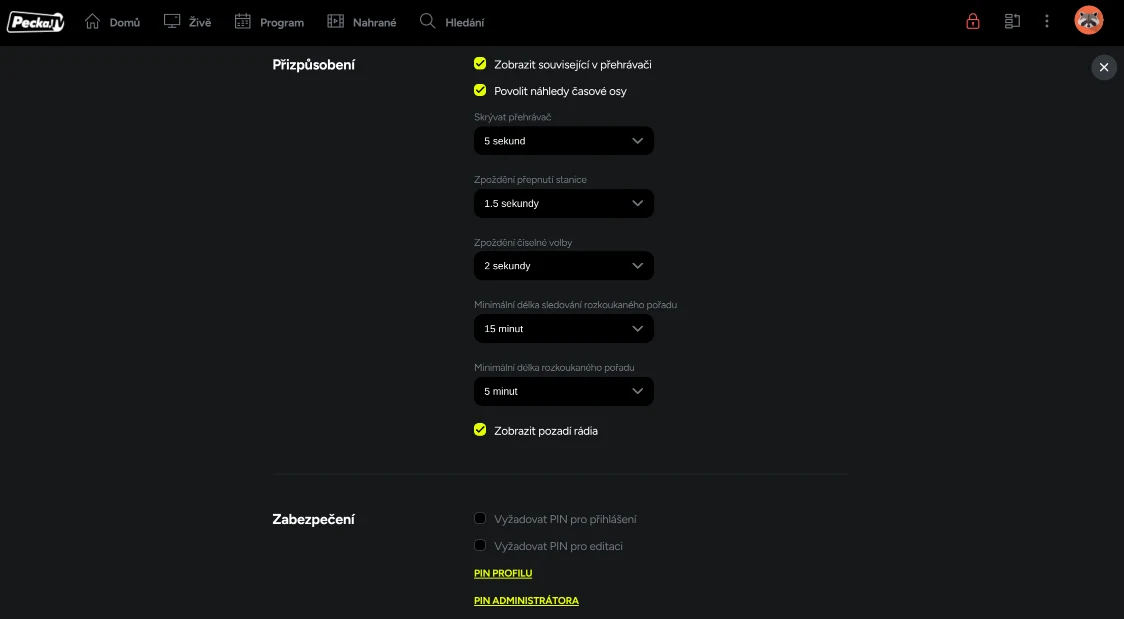1124x619 pixels.
Task: Click the PIN ADMINISTRÁTORA link
Action: coord(526,601)
